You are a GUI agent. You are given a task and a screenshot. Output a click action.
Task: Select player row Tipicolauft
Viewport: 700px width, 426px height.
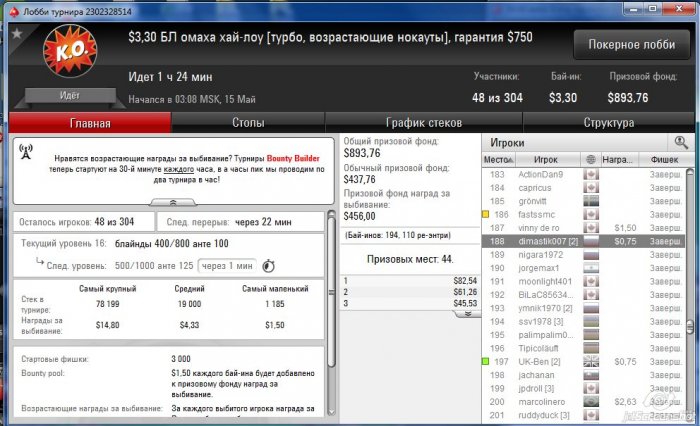583,348
